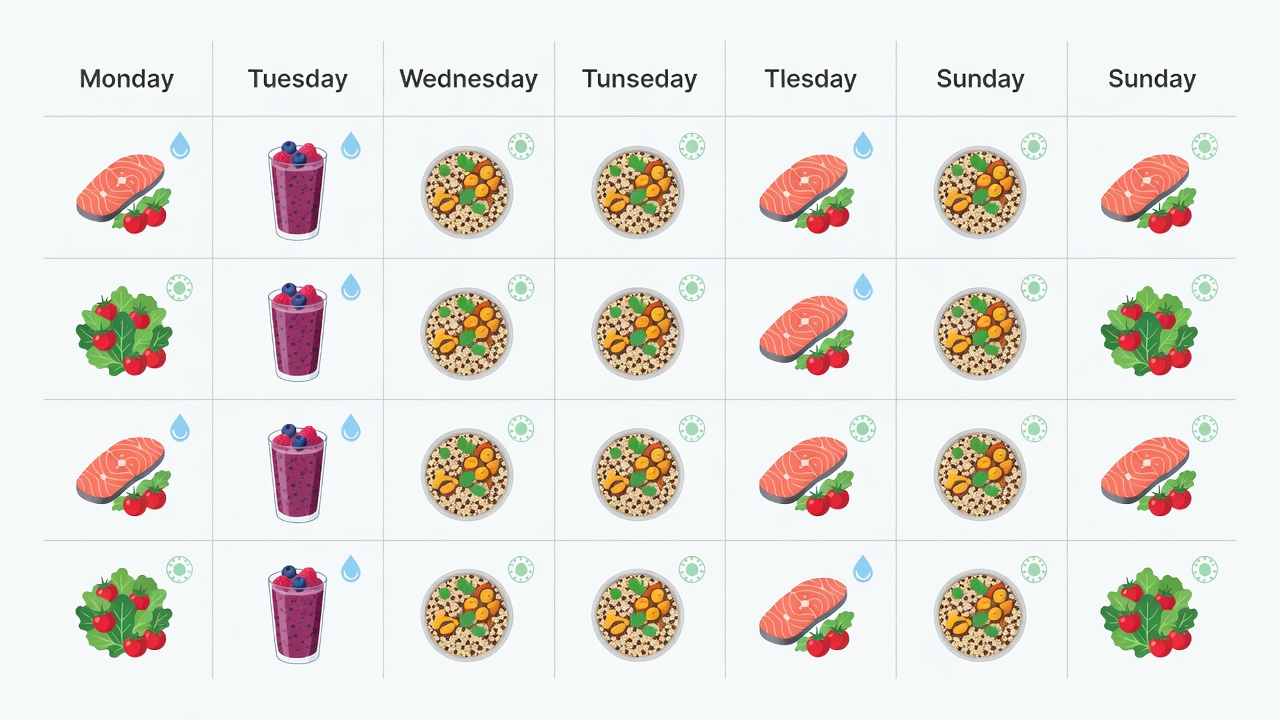
Task: Select the salad meal in Monday's second row
Action: [124, 331]
